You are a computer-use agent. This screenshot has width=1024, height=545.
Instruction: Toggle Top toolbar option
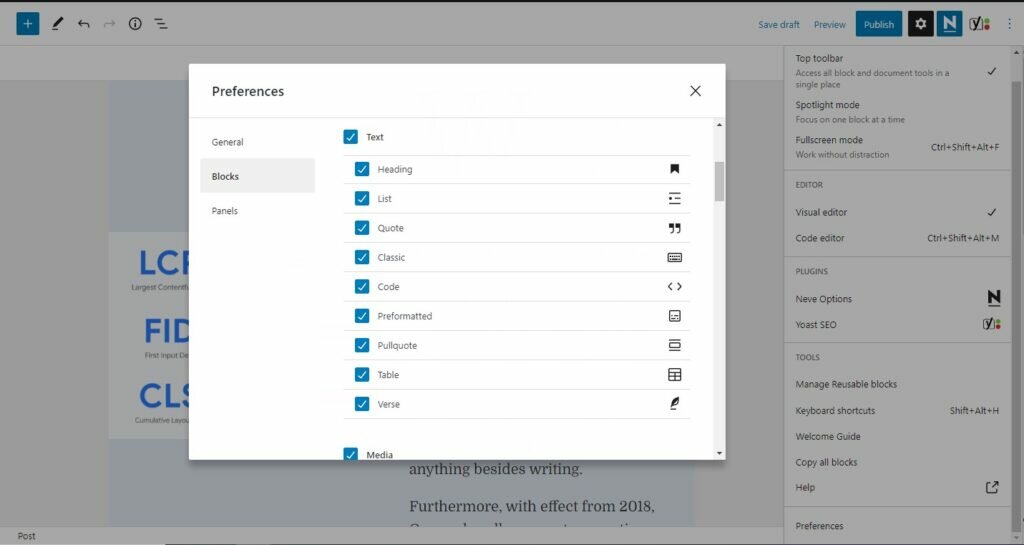(897, 70)
